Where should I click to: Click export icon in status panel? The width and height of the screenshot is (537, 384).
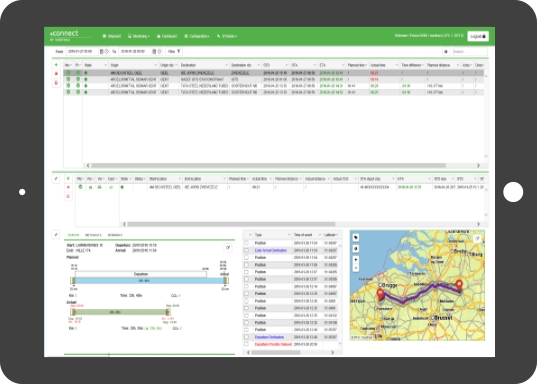[x=228, y=248]
